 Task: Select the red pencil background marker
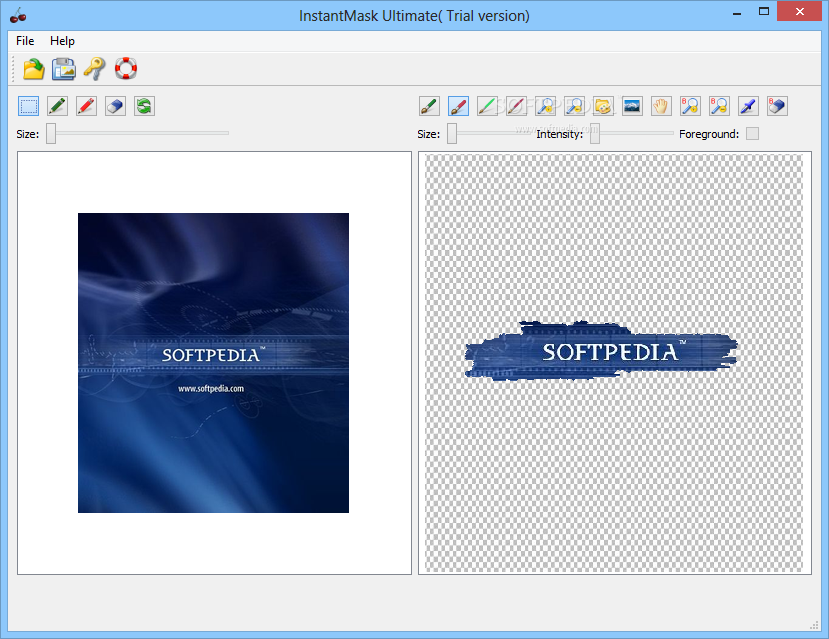pyautogui.click(x=87, y=106)
